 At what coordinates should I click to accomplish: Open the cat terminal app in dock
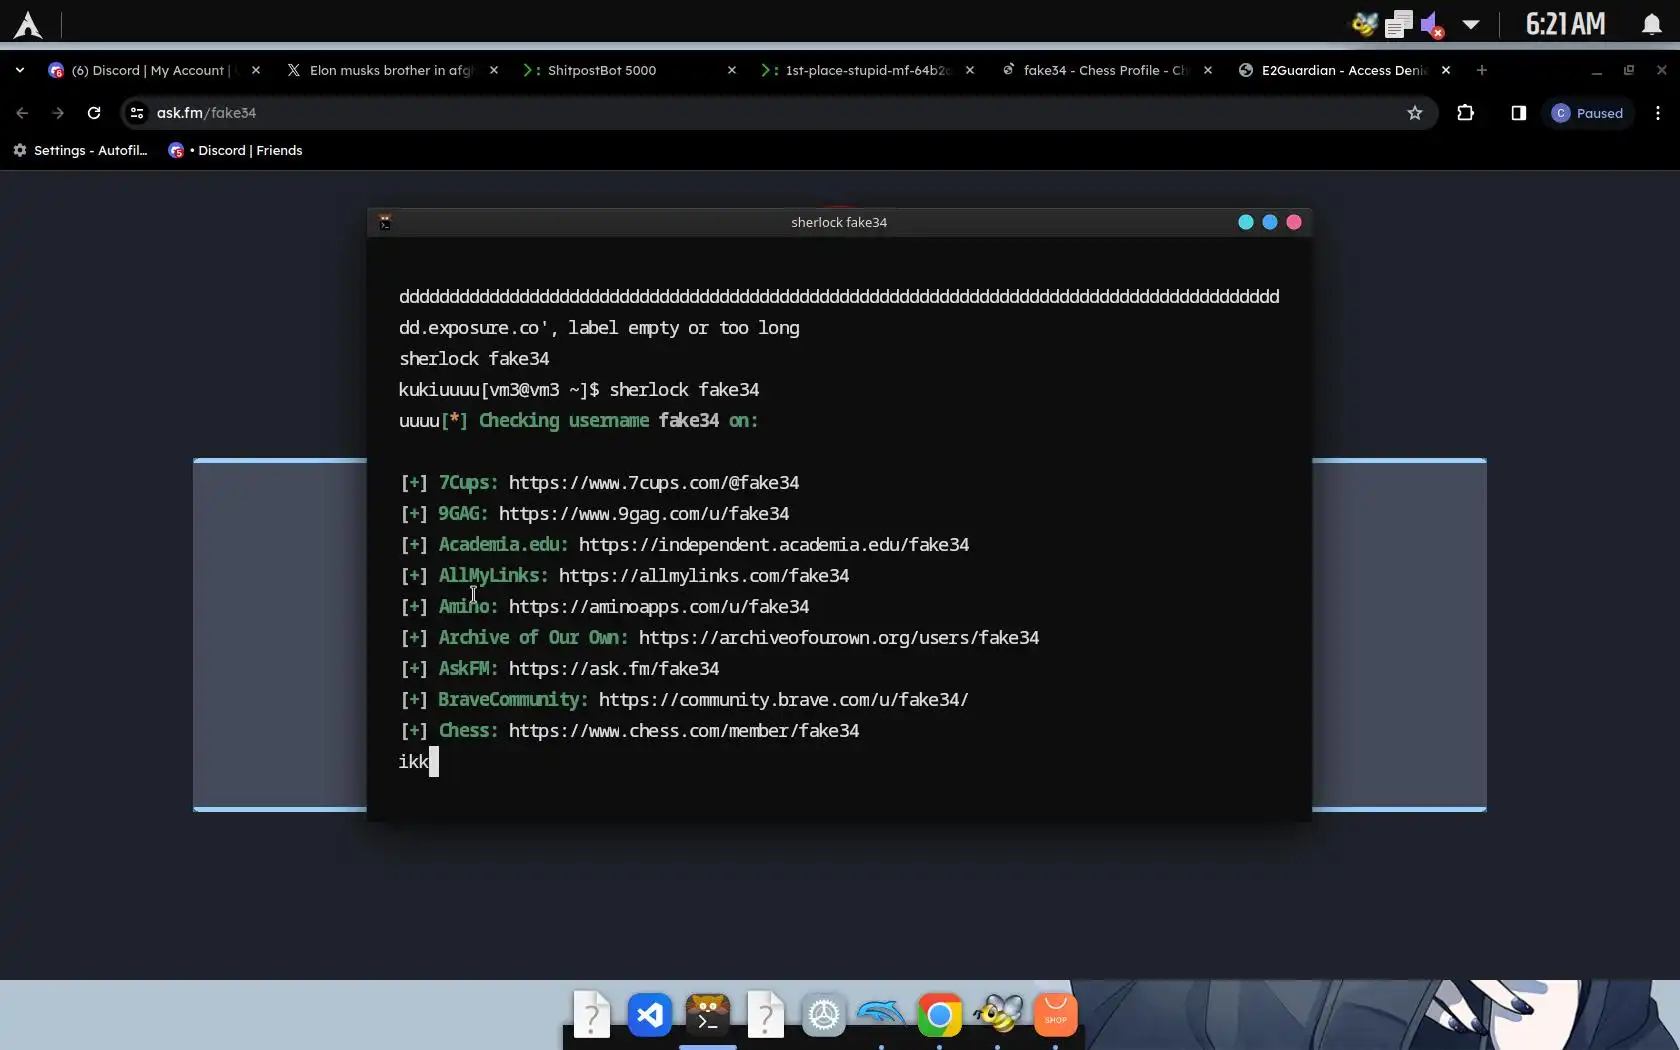click(707, 1016)
